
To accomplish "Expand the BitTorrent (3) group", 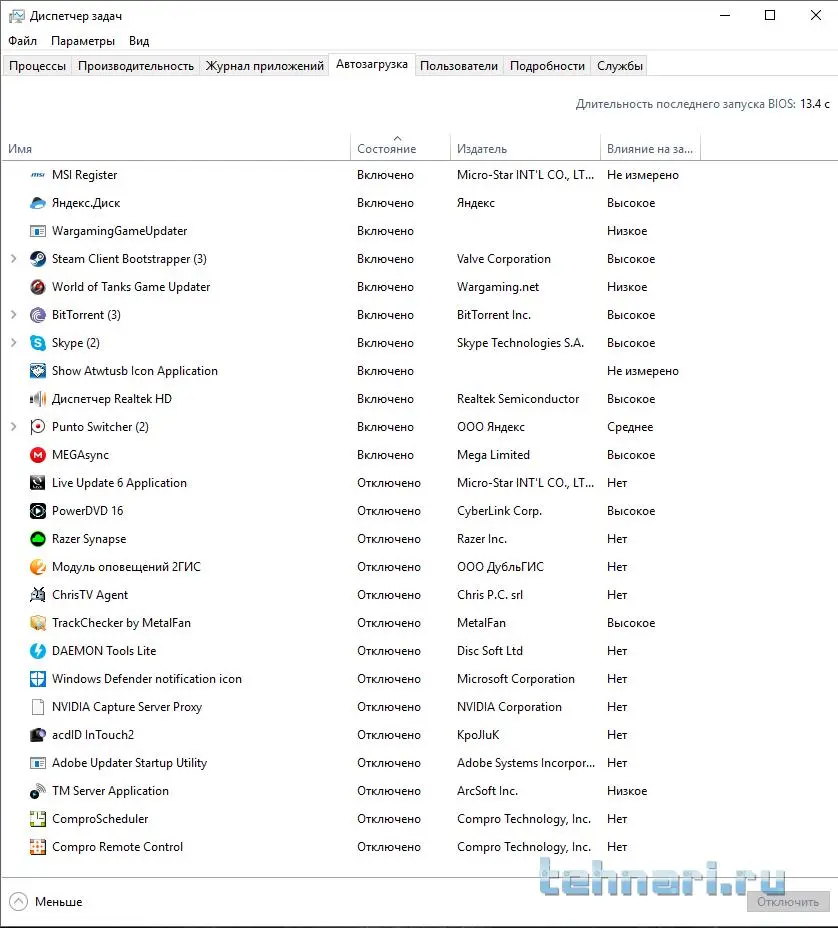I will click(x=14, y=315).
